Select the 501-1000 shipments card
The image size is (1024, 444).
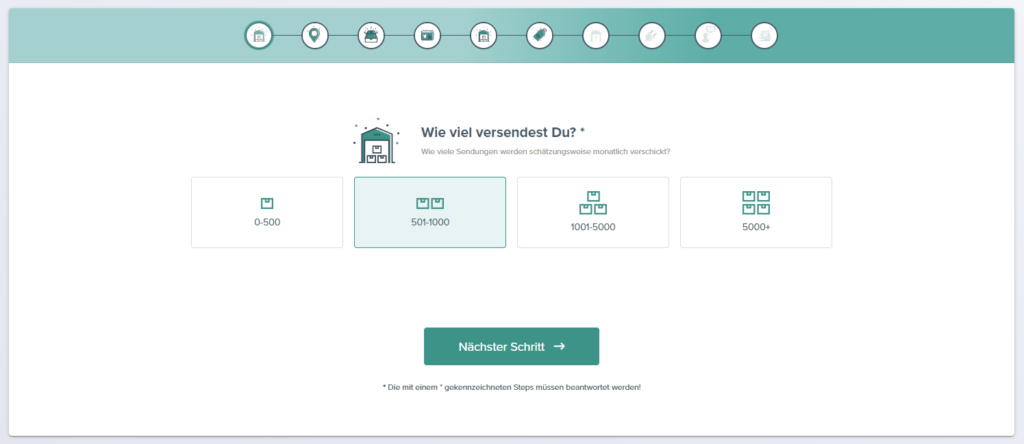point(430,212)
